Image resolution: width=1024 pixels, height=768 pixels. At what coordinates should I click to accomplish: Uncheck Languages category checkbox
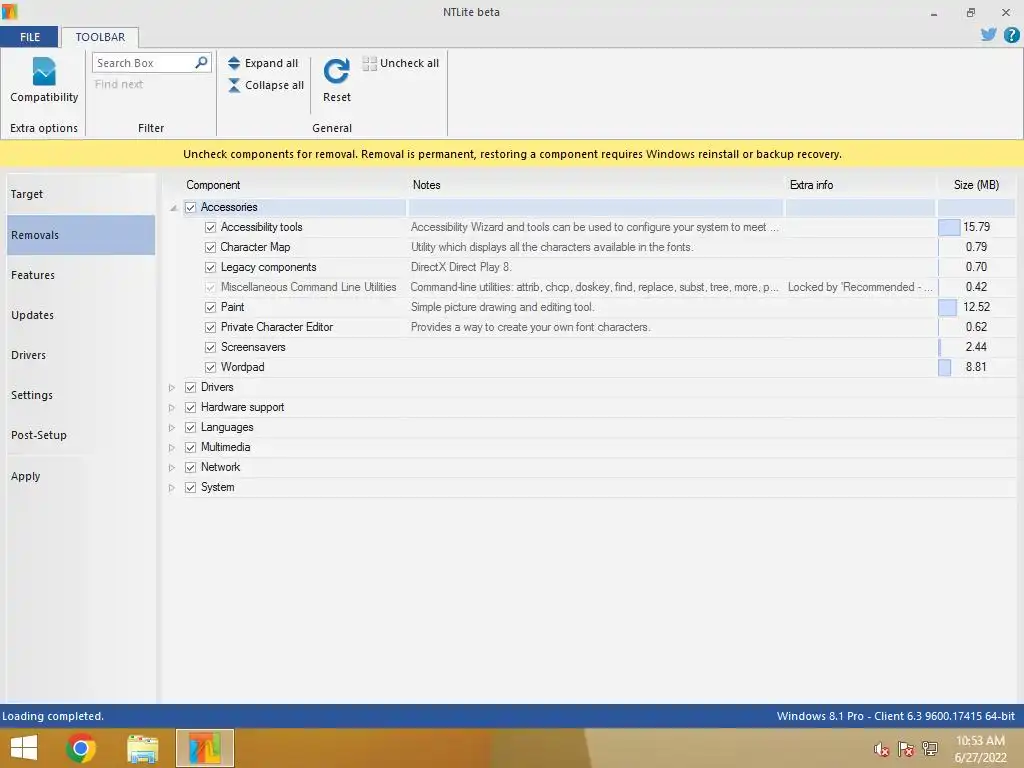pos(190,427)
